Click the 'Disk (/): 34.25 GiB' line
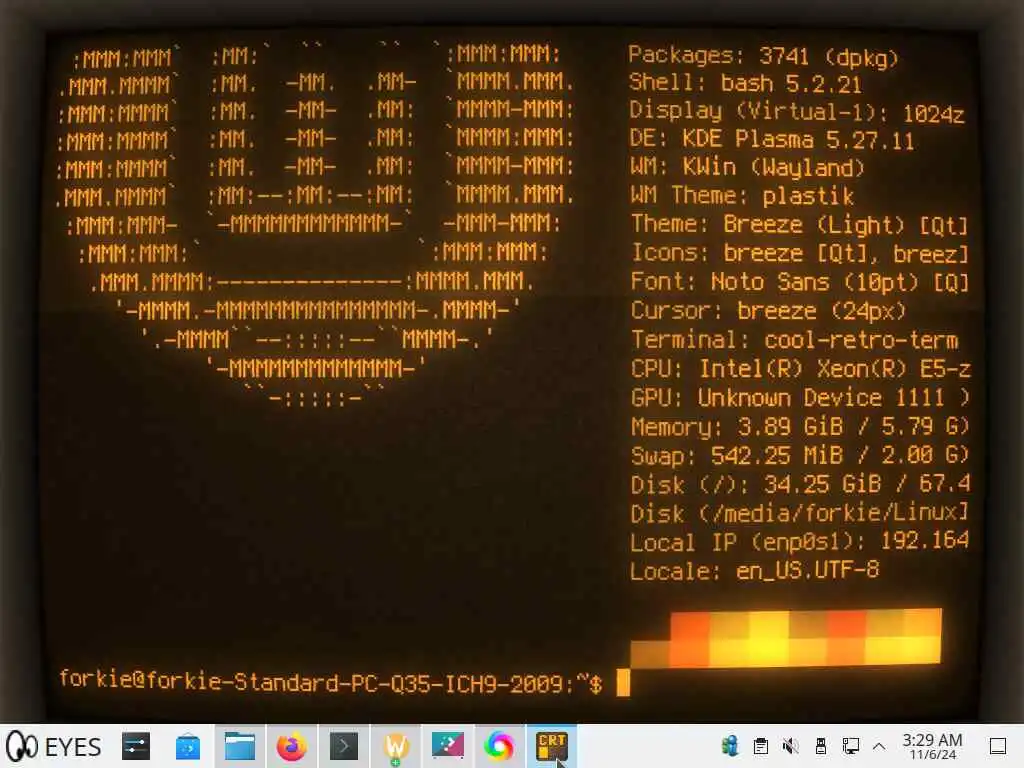The height and width of the screenshot is (768, 1024). (x=801, y=484)
